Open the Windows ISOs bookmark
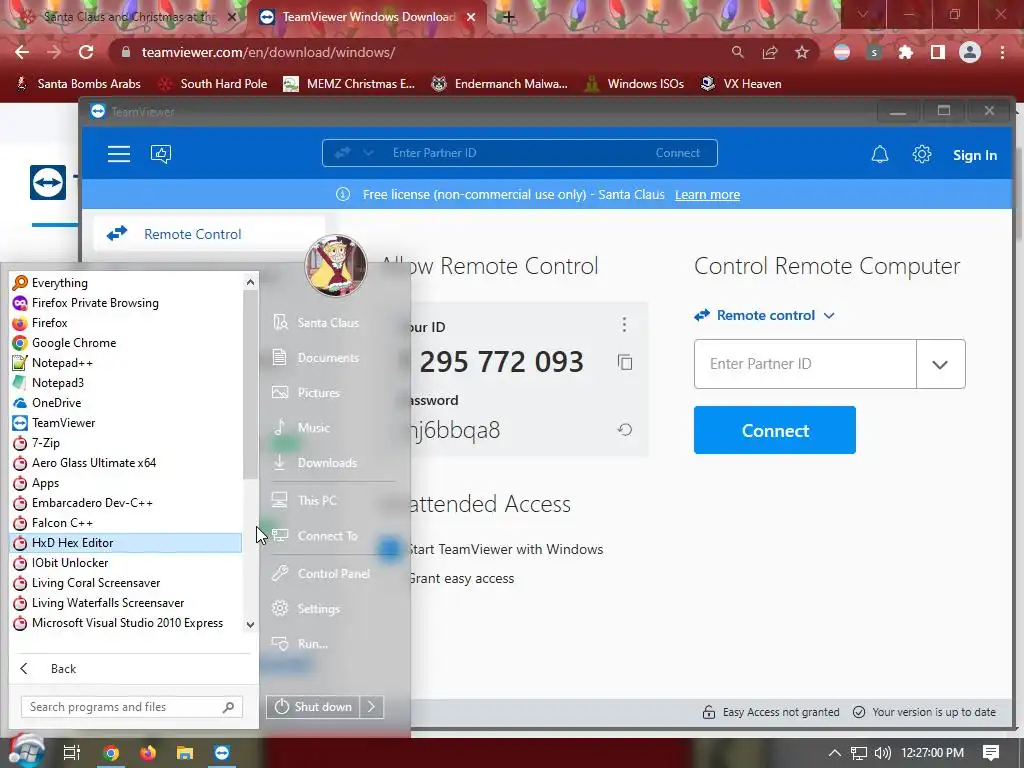This screenshot has height=768, width=1024. tap(635, 84)
